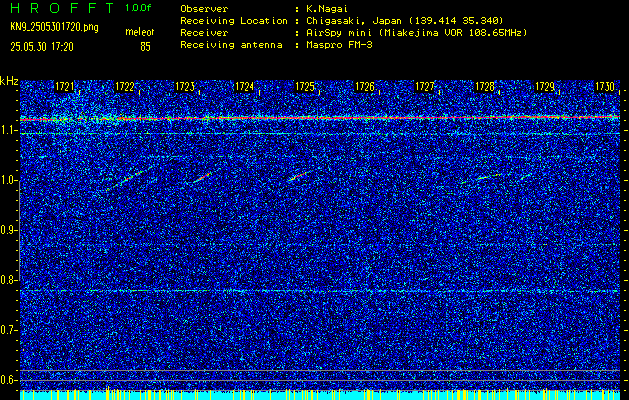
Task: Click the Receiving antenna field label
Action: (x=231, y=45)
